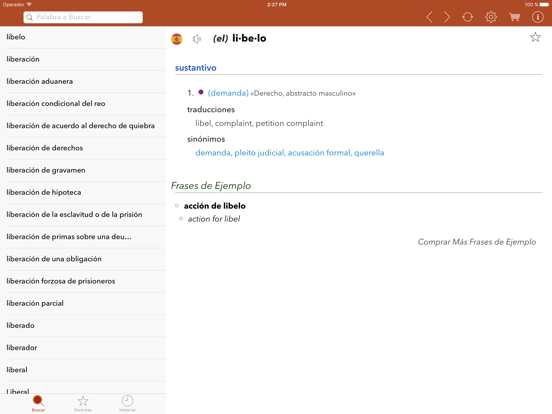552x414 pixels.
Task: Open the (demanda) sense link
Action: pos(228,93)
